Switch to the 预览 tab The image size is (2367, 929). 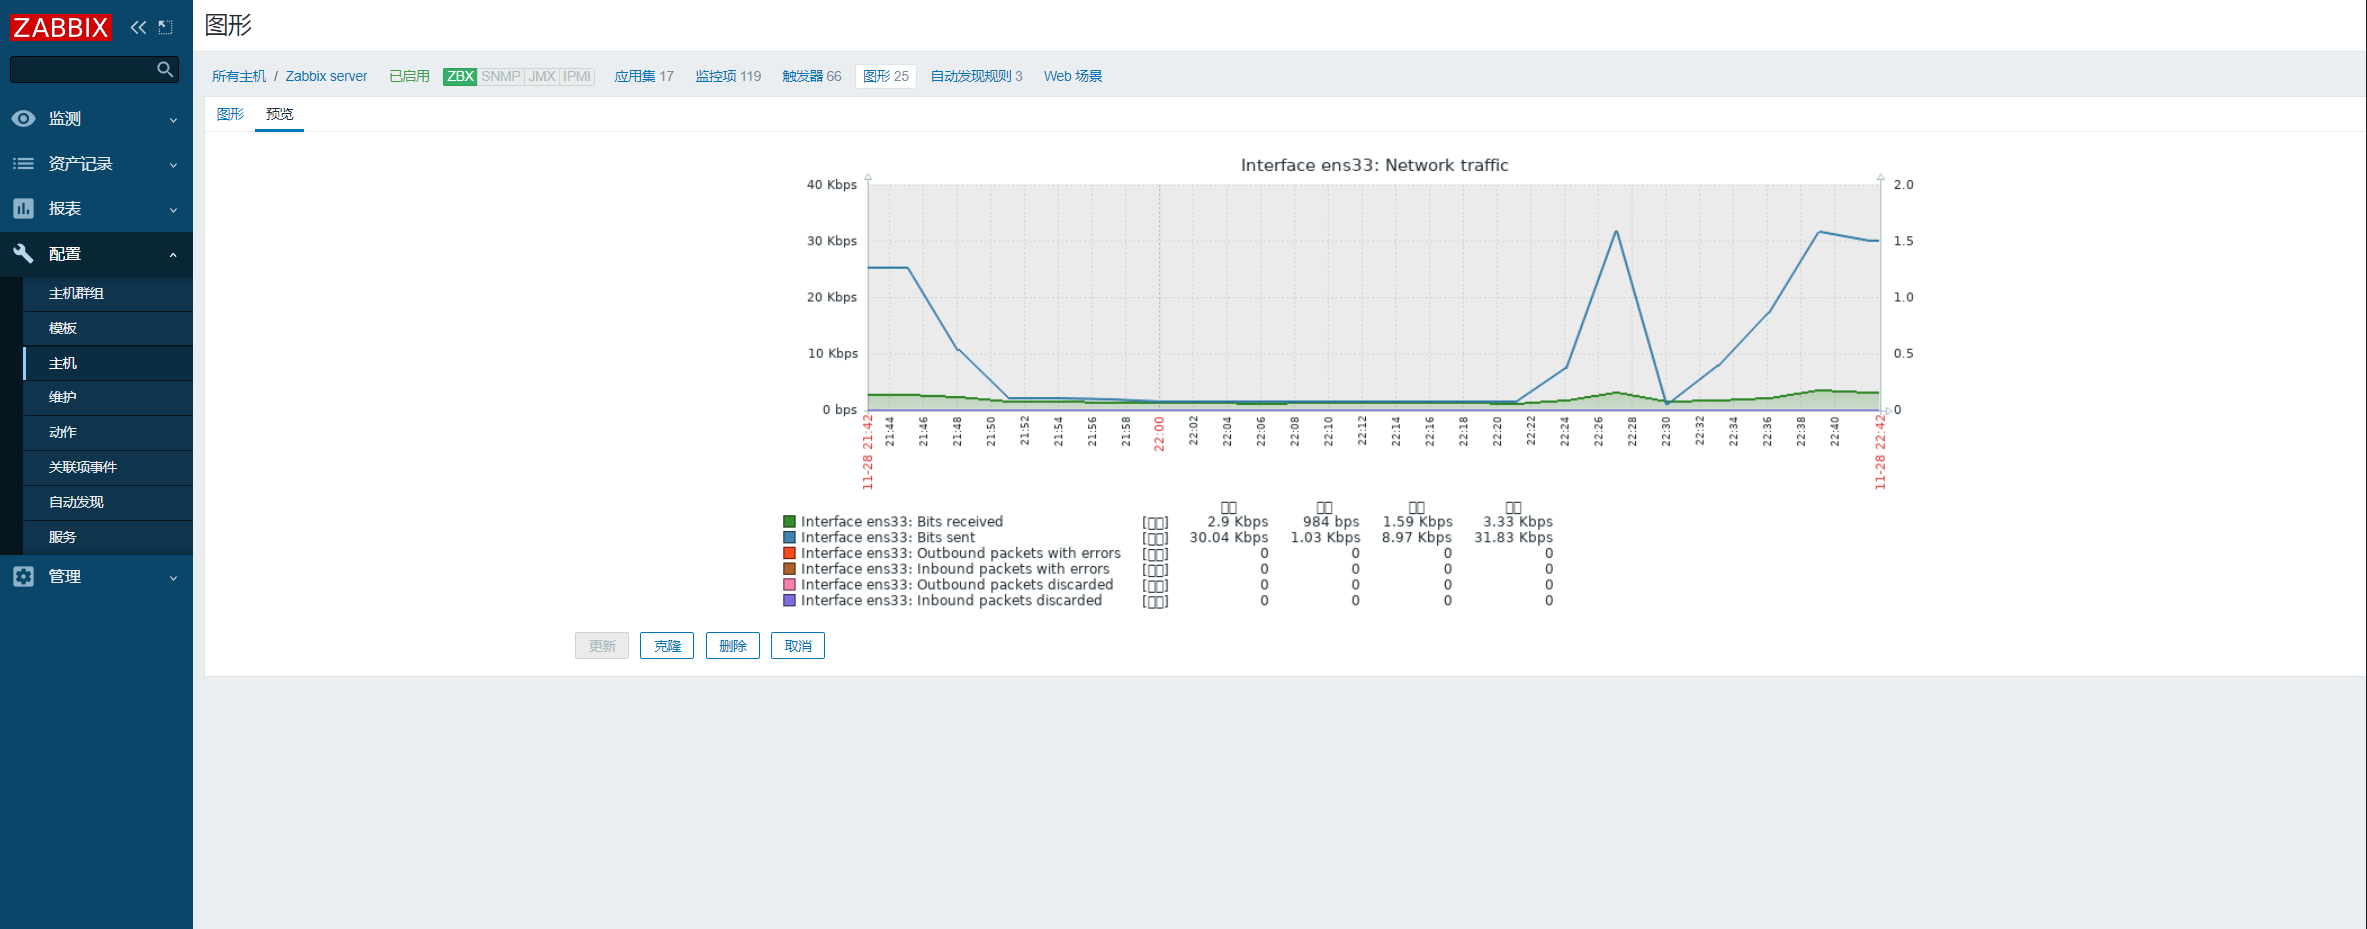click(x=279, y=114)
